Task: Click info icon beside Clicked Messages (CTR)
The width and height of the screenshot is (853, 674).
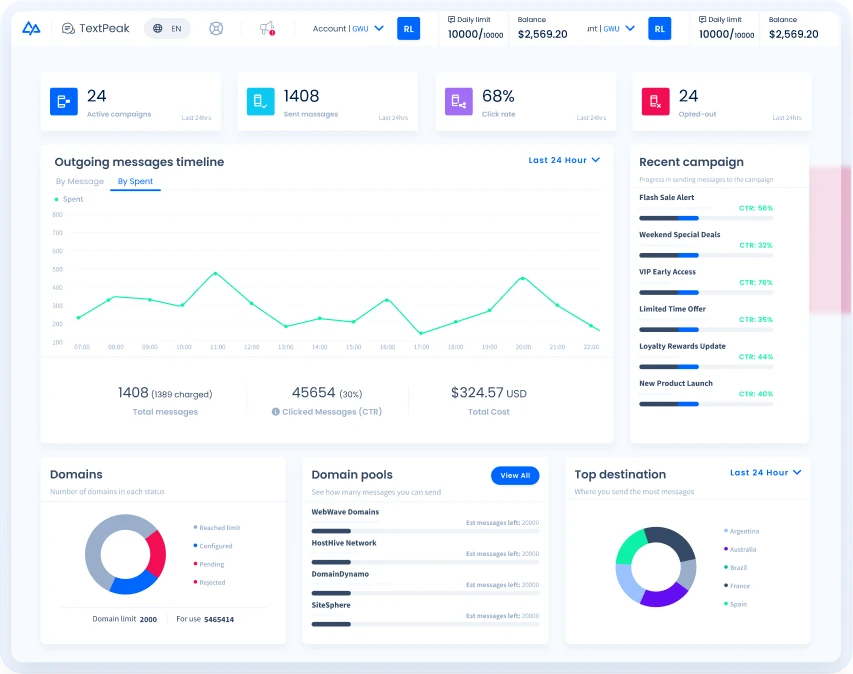Action: click(x=276, y=411)
